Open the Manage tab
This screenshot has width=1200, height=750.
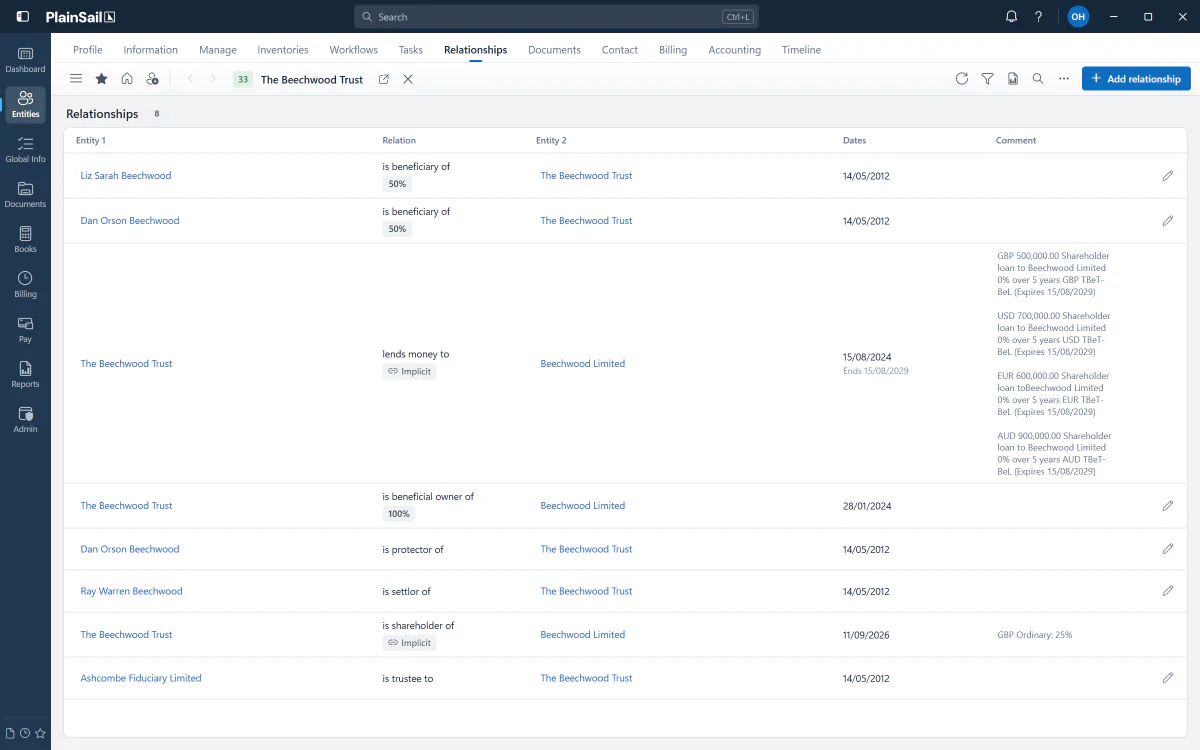(218, 50)
